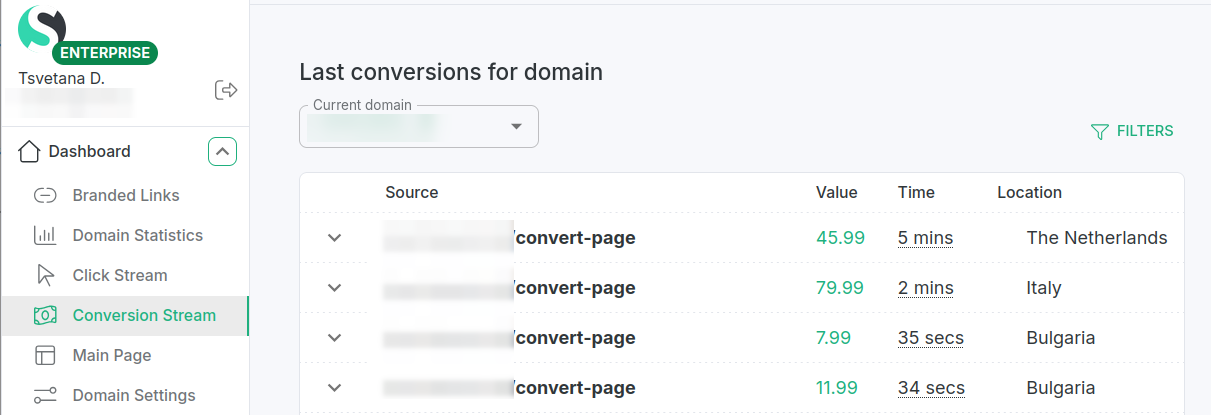Expand the 11.99 Bulgaria conversion row
Image resolution: width=1211 pixels, height=415 pixels.
coord(335,388)
